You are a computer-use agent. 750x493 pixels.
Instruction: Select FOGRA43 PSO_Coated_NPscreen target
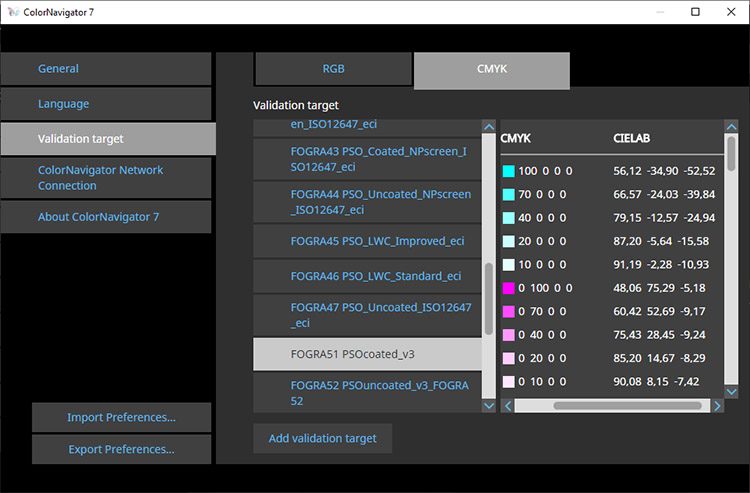click(367, 159)
